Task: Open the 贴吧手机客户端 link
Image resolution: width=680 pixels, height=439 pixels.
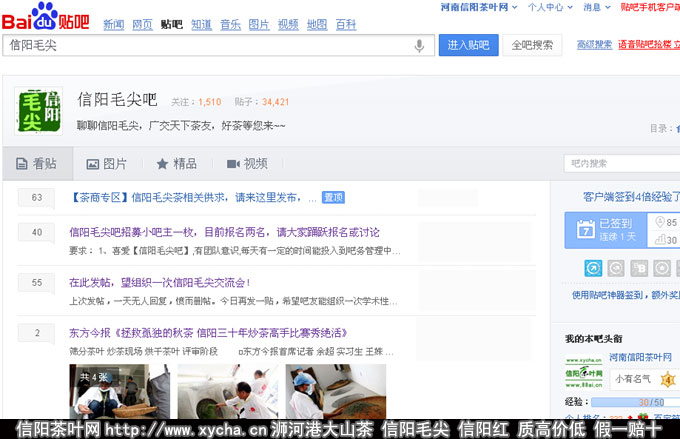Action: 650,7
